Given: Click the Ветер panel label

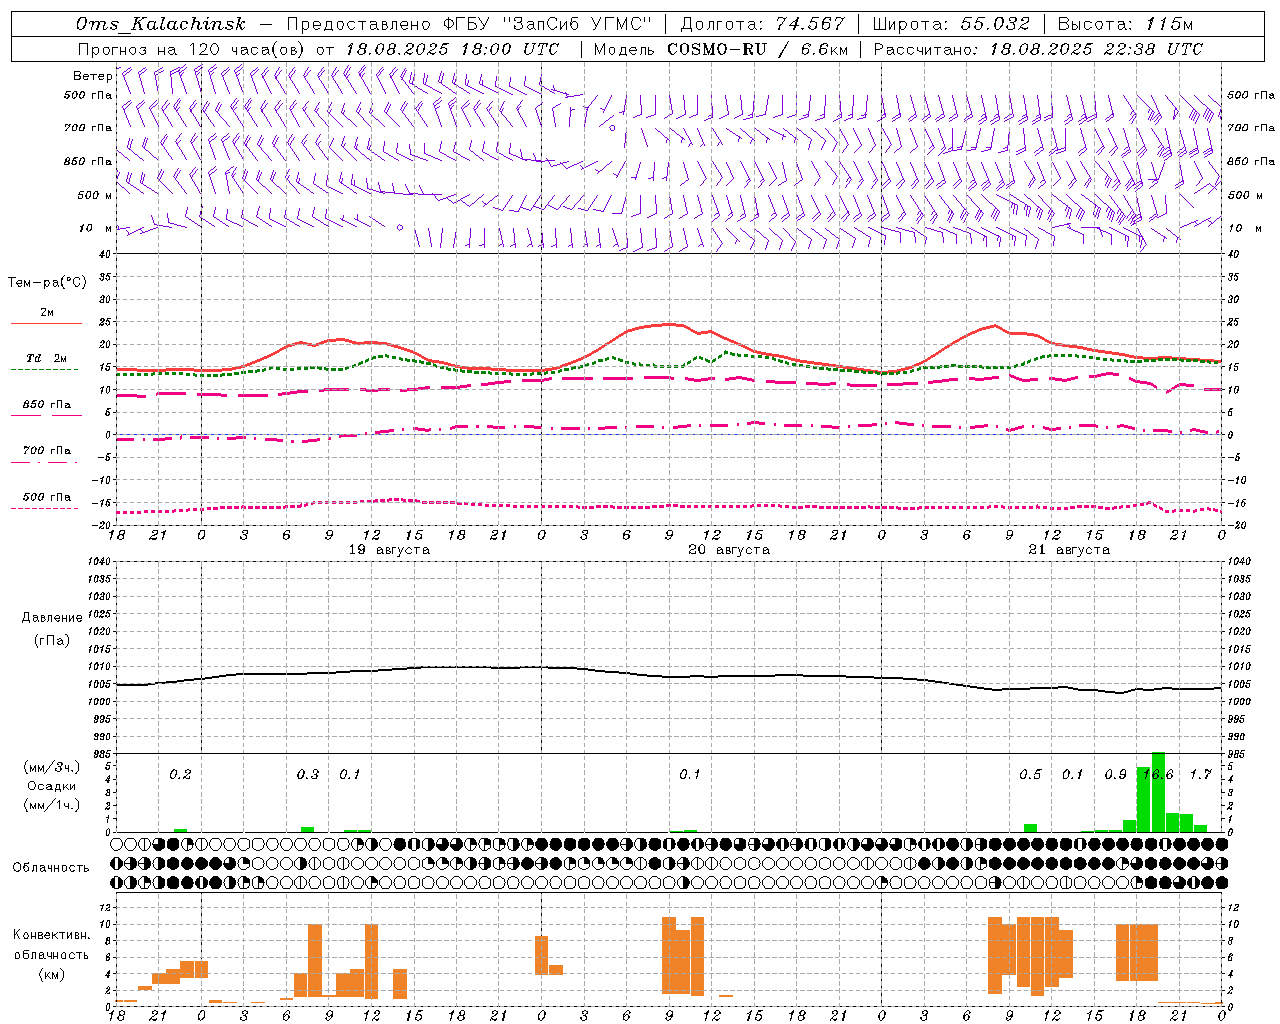Looking at the screenshot, I should pos(92,76).
